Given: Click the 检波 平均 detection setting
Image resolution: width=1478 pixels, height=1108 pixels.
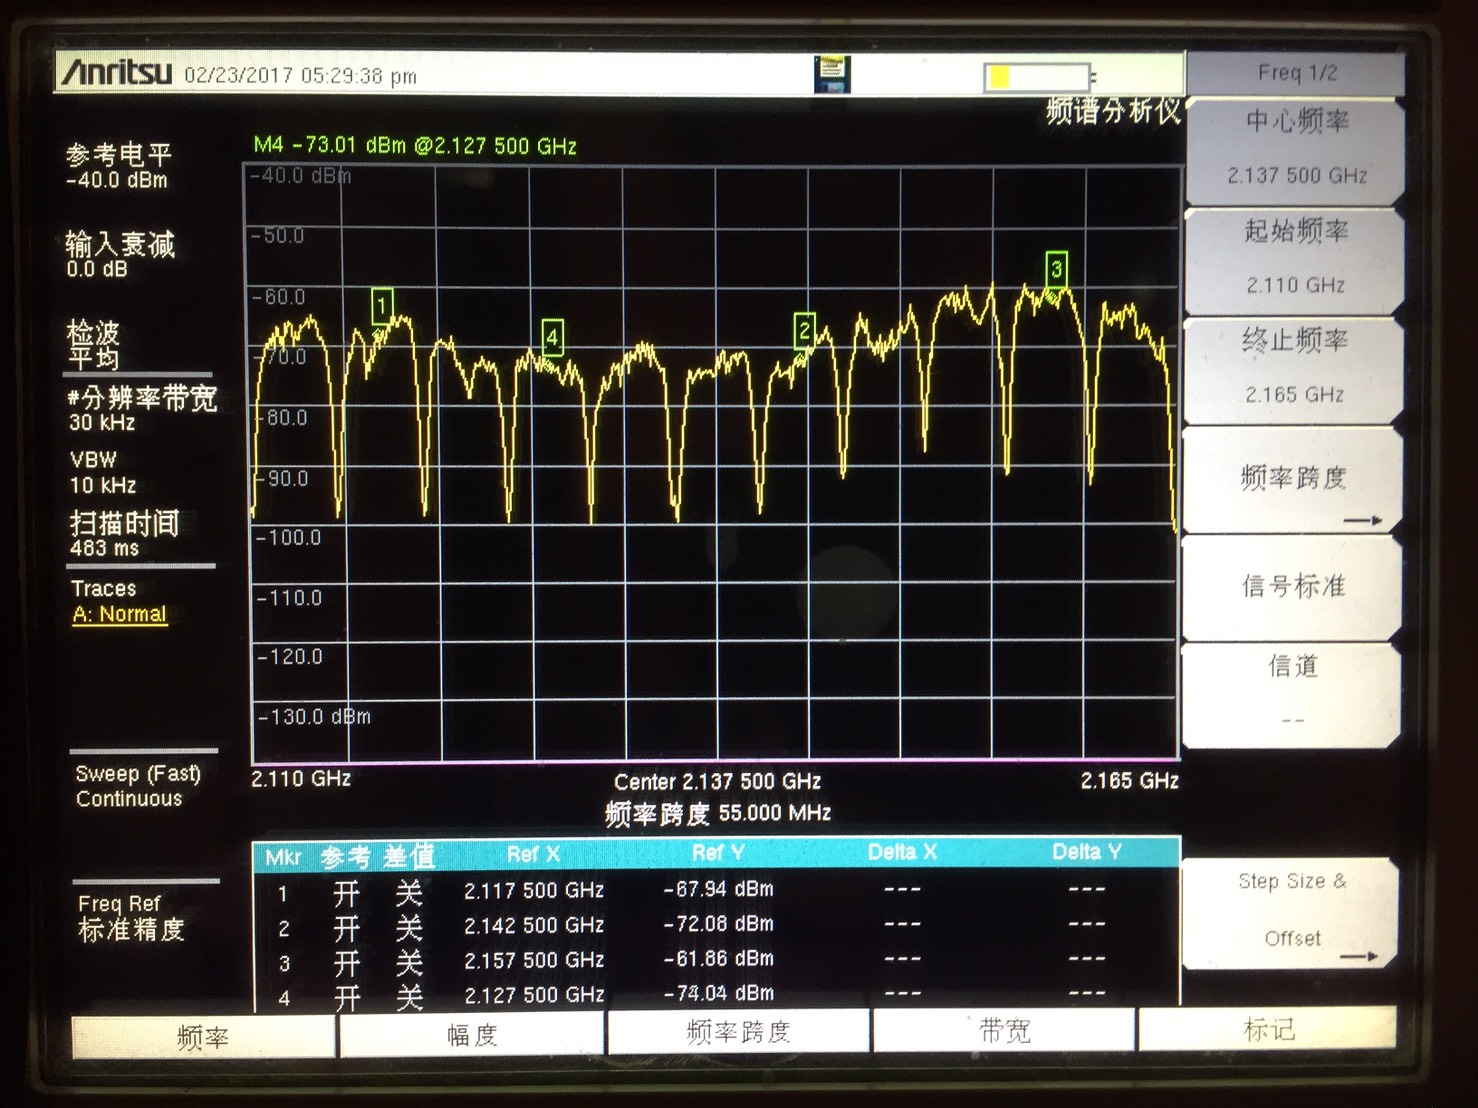Looking at the screenshot, I should click(93, 345).
